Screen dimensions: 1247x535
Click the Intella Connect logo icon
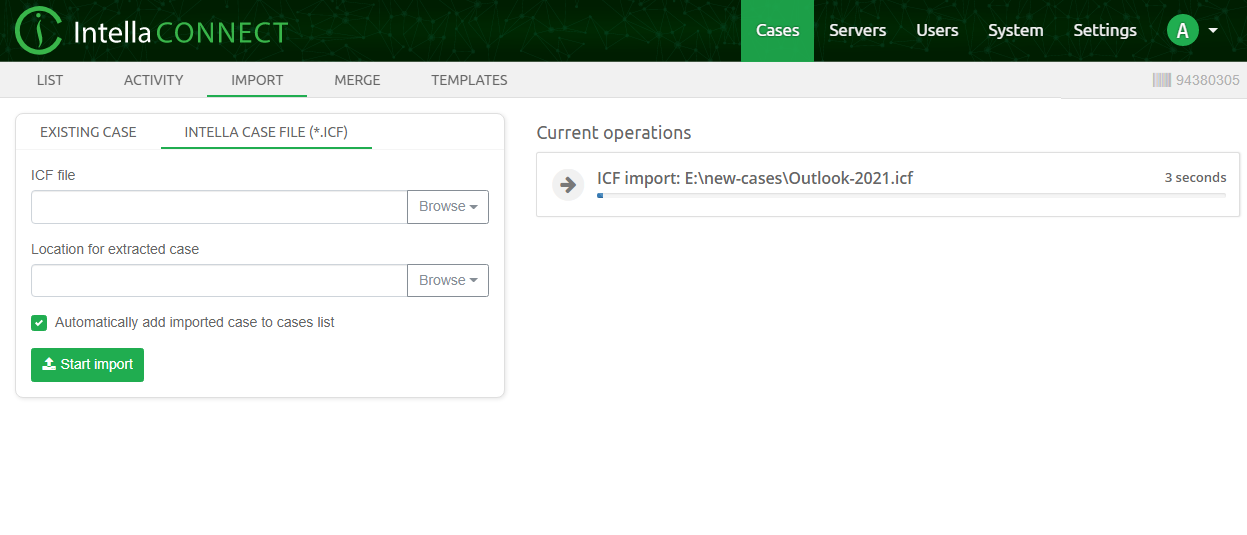tap(38, 31)
